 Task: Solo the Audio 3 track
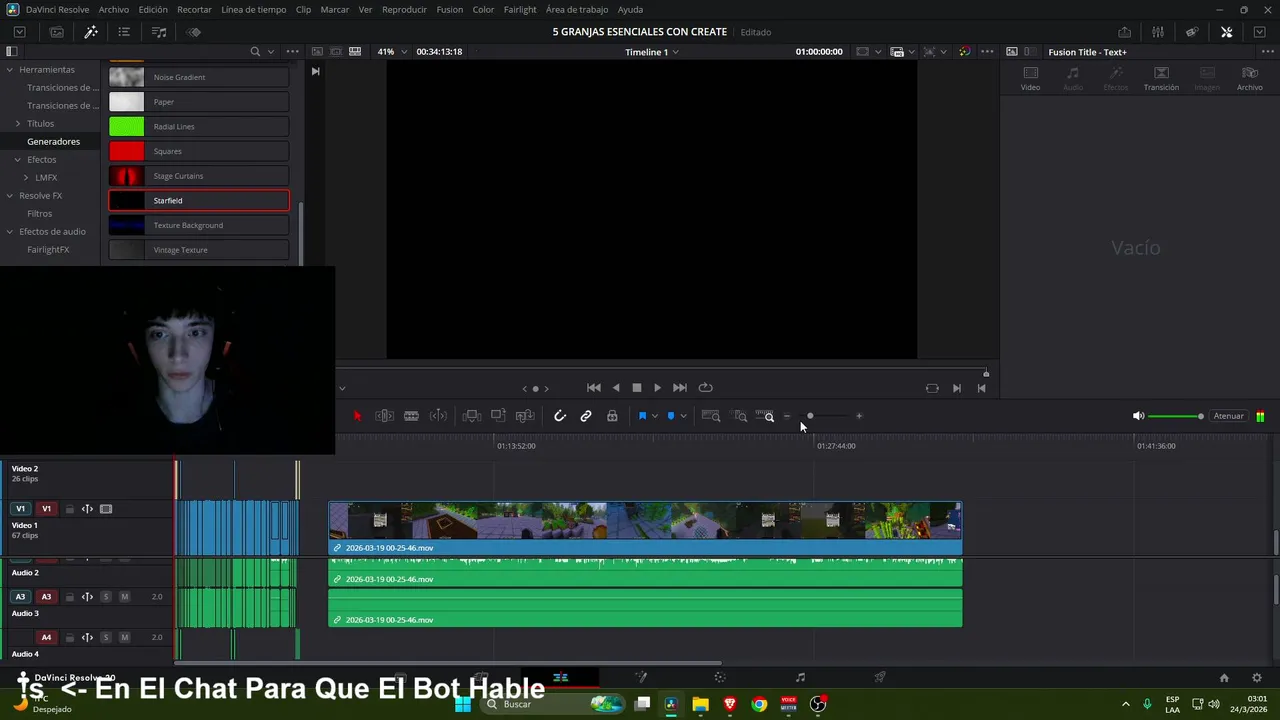[106, 597]
